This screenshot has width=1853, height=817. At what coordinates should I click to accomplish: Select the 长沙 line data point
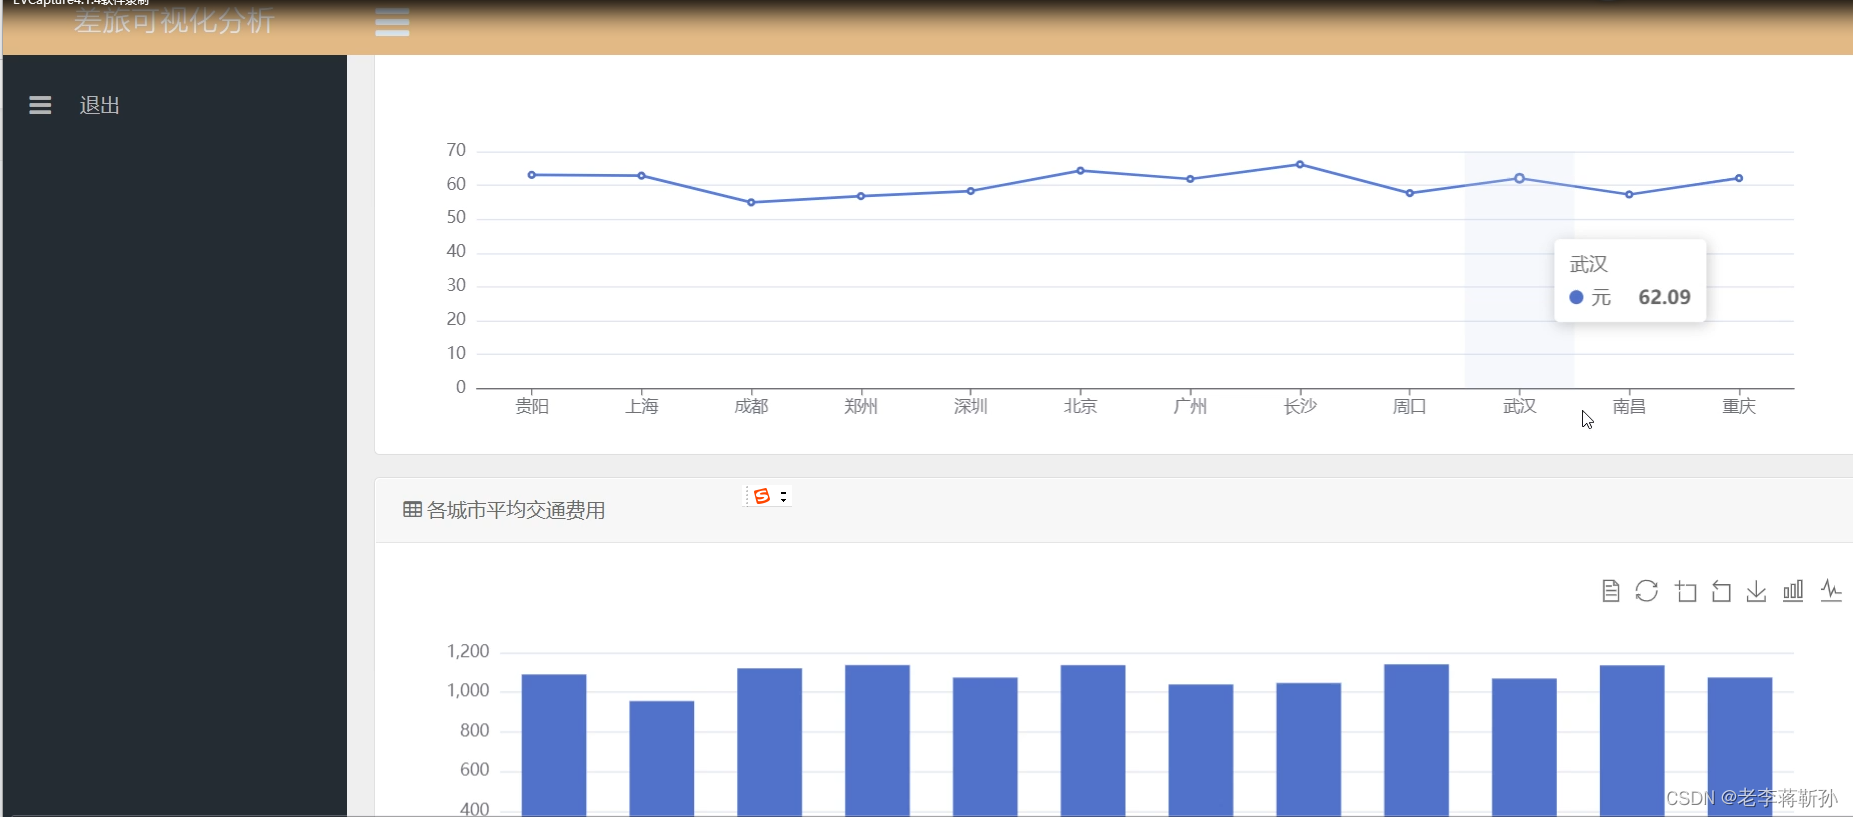(1300, 164)
